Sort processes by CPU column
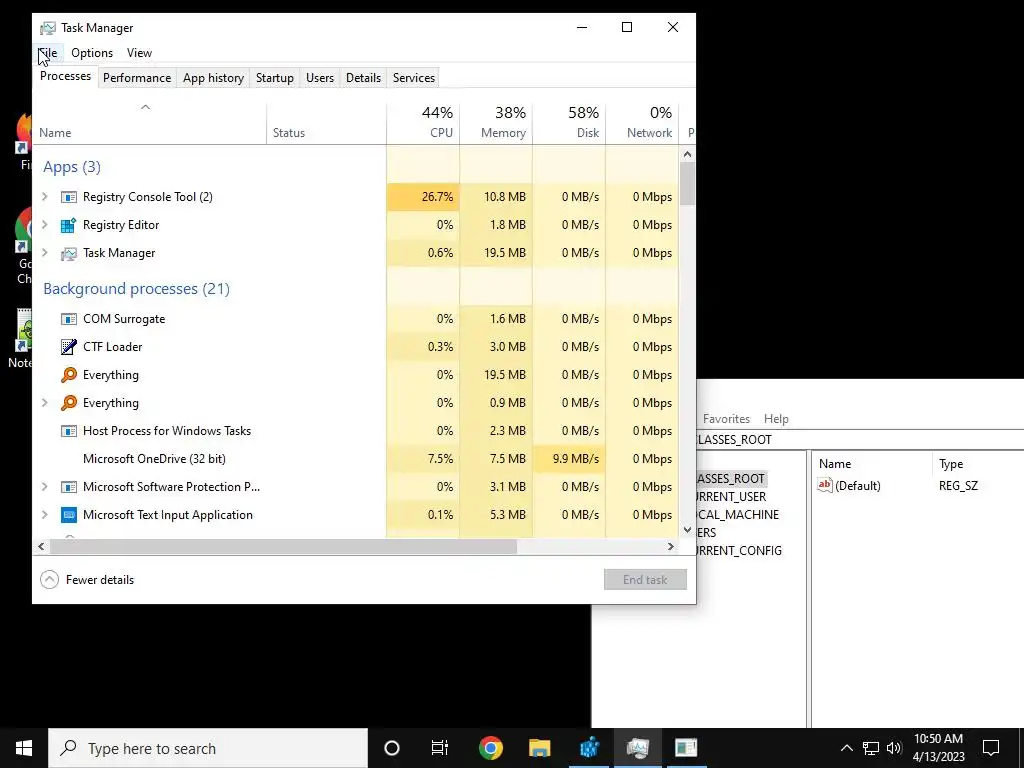The width and height of the screenshot is (1024, 768). pos(423,123)
